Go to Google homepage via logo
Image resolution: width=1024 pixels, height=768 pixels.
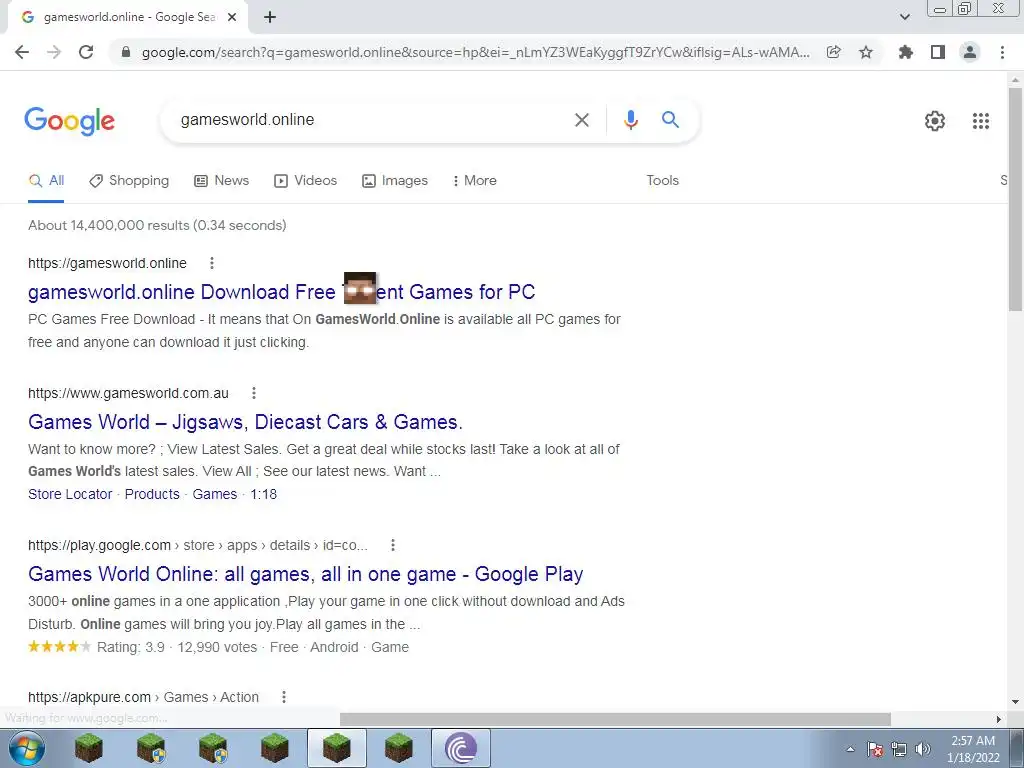[x=69, y=121]
